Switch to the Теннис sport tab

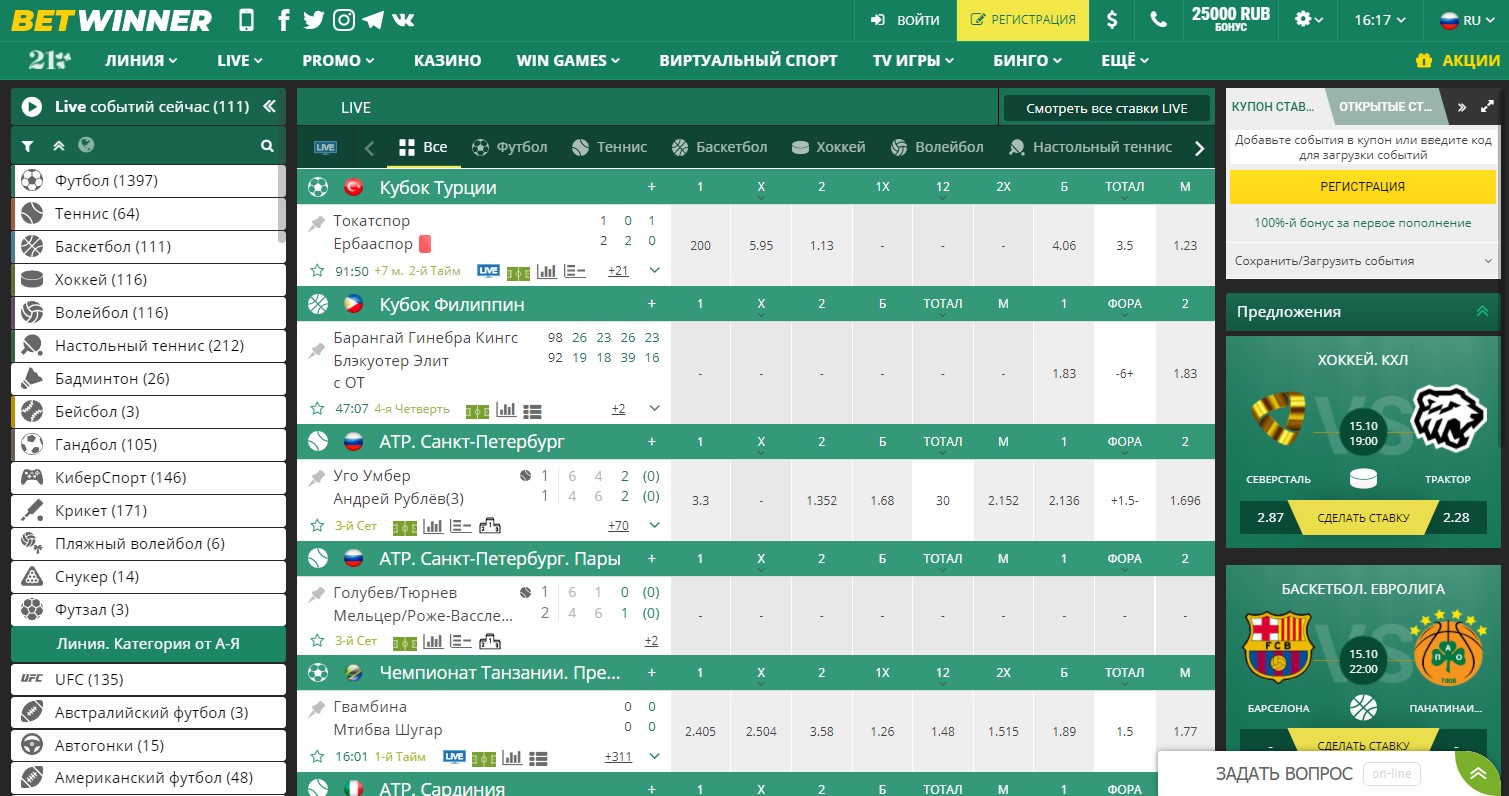point(609,147)
